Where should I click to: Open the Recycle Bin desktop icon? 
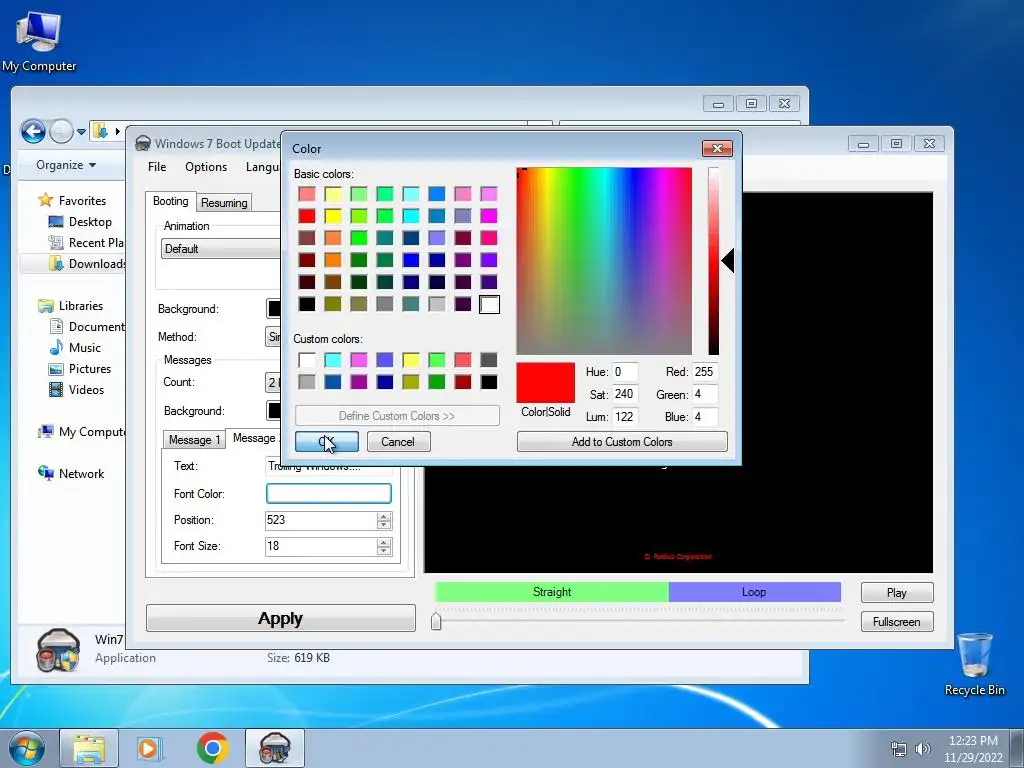point(974,664)
